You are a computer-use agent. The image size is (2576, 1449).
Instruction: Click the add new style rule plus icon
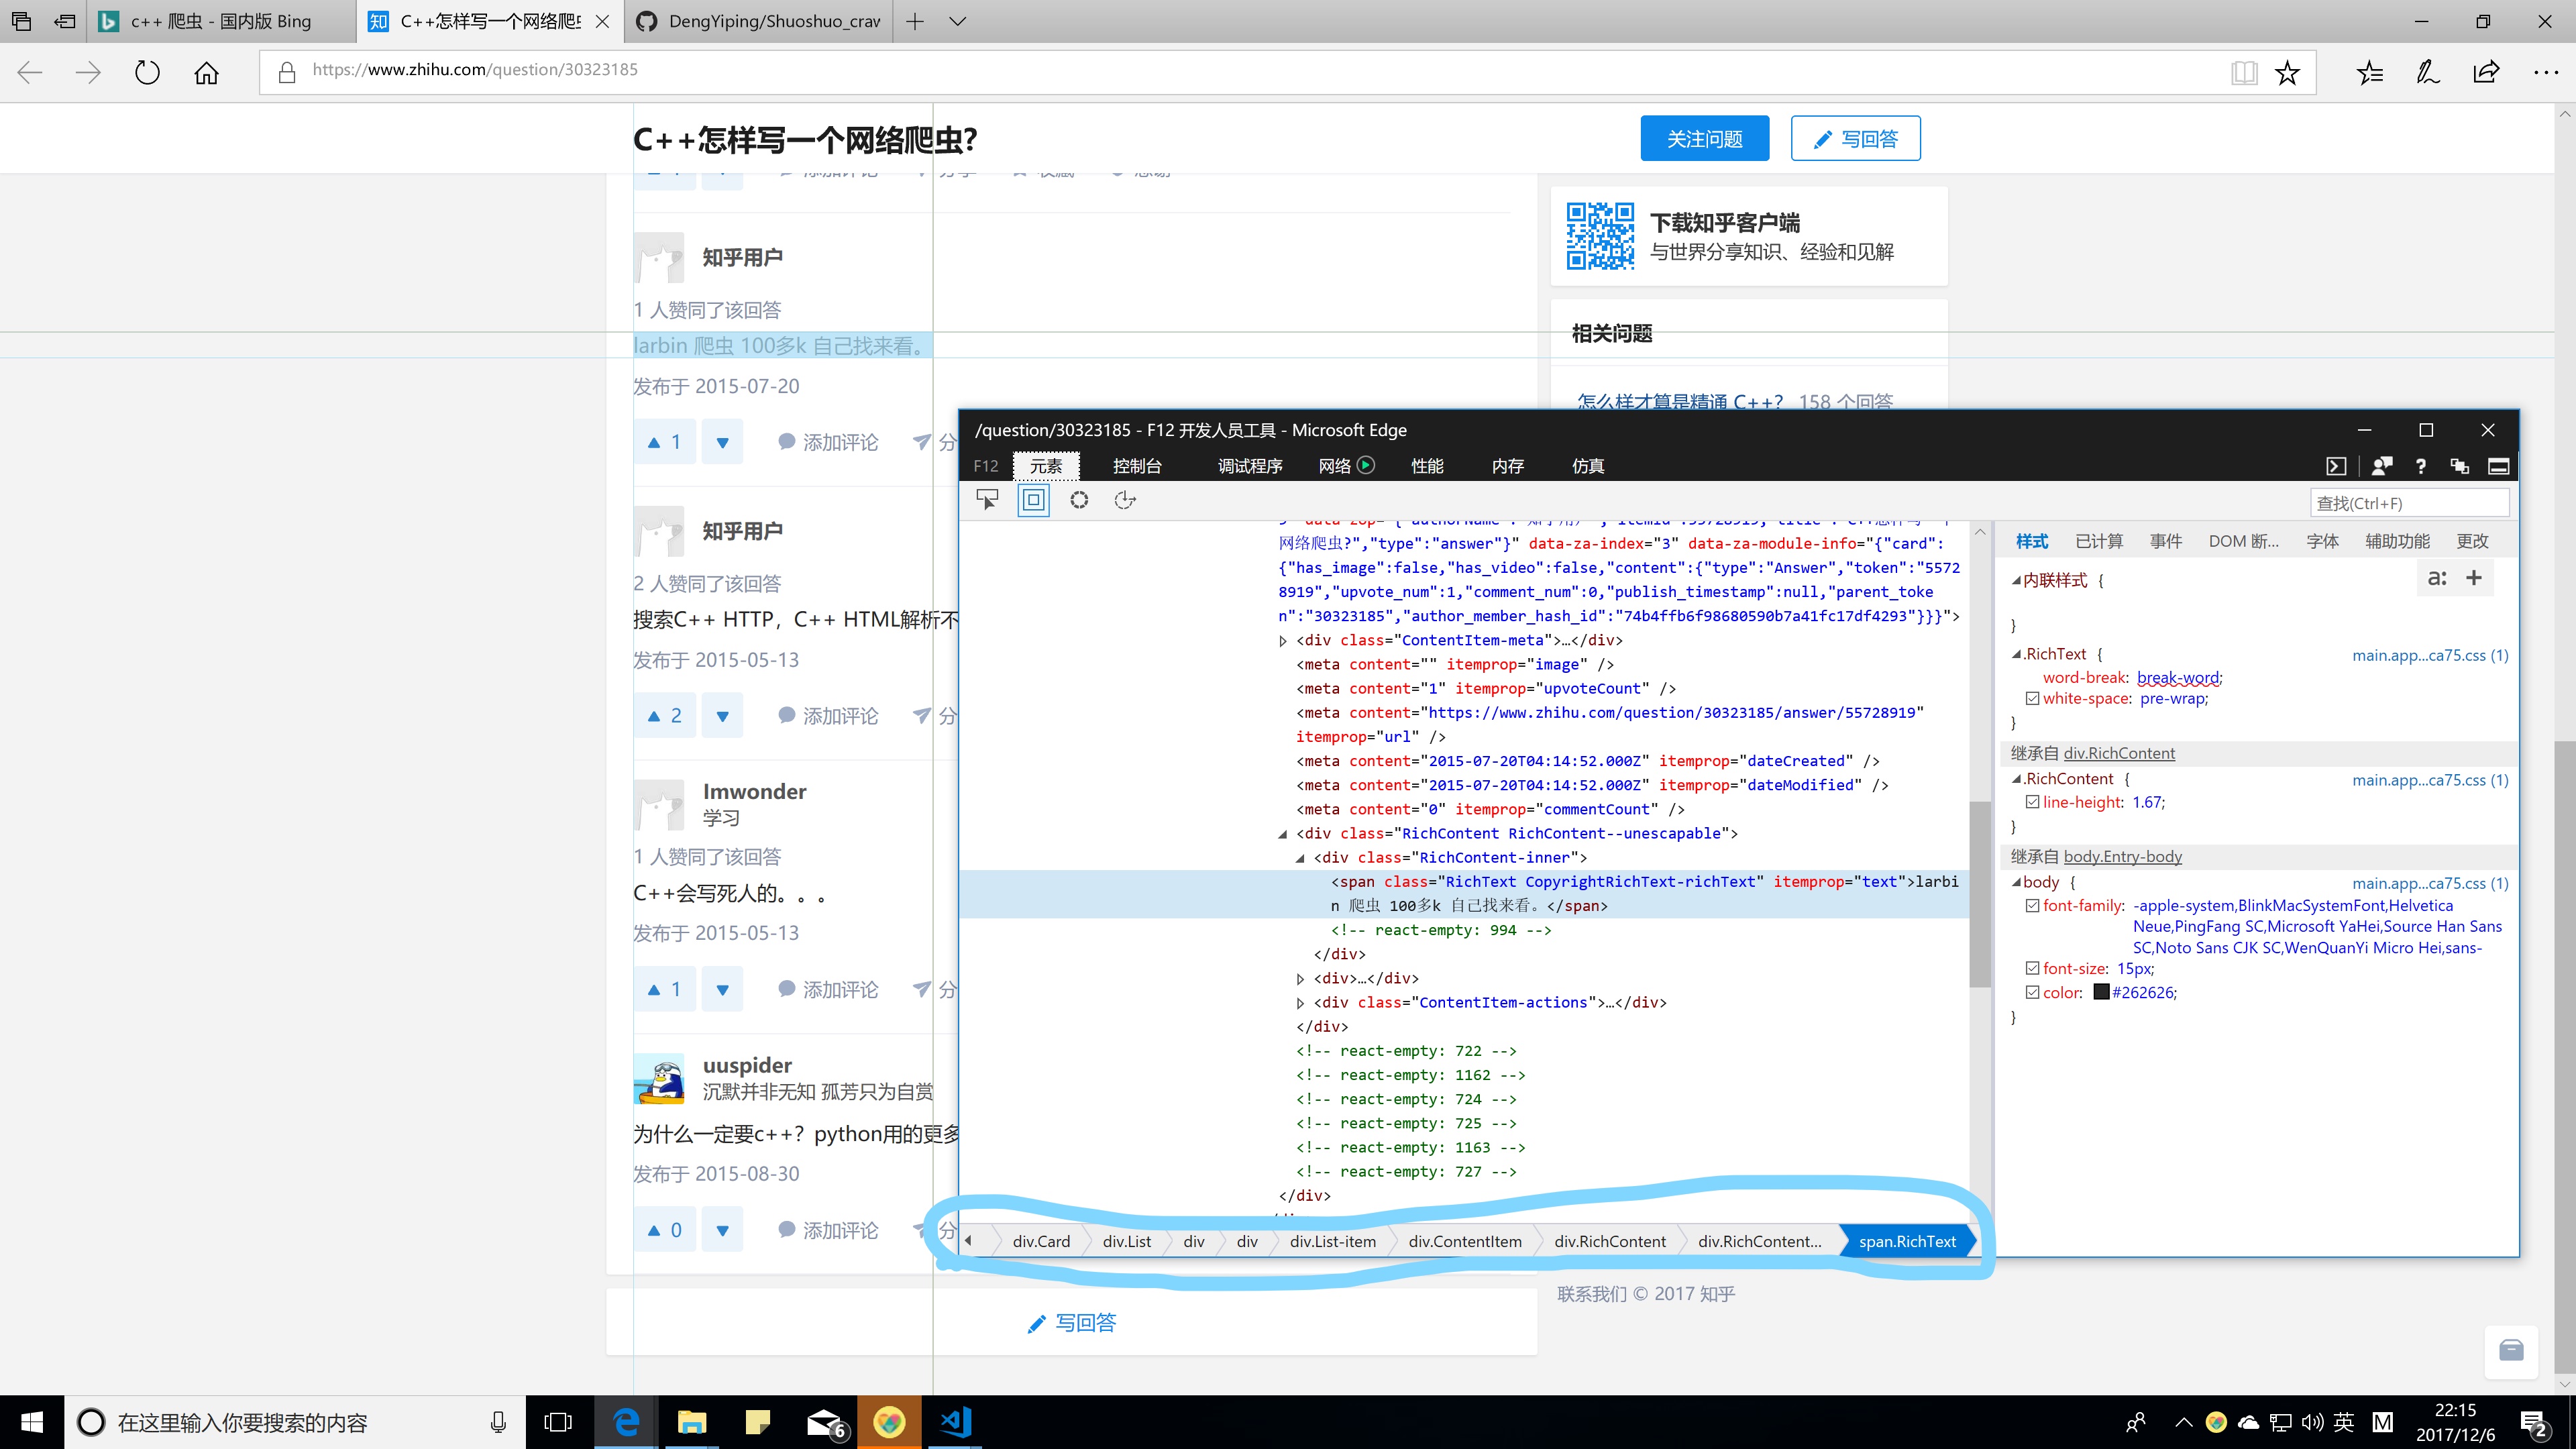[x=2474, y=578]
